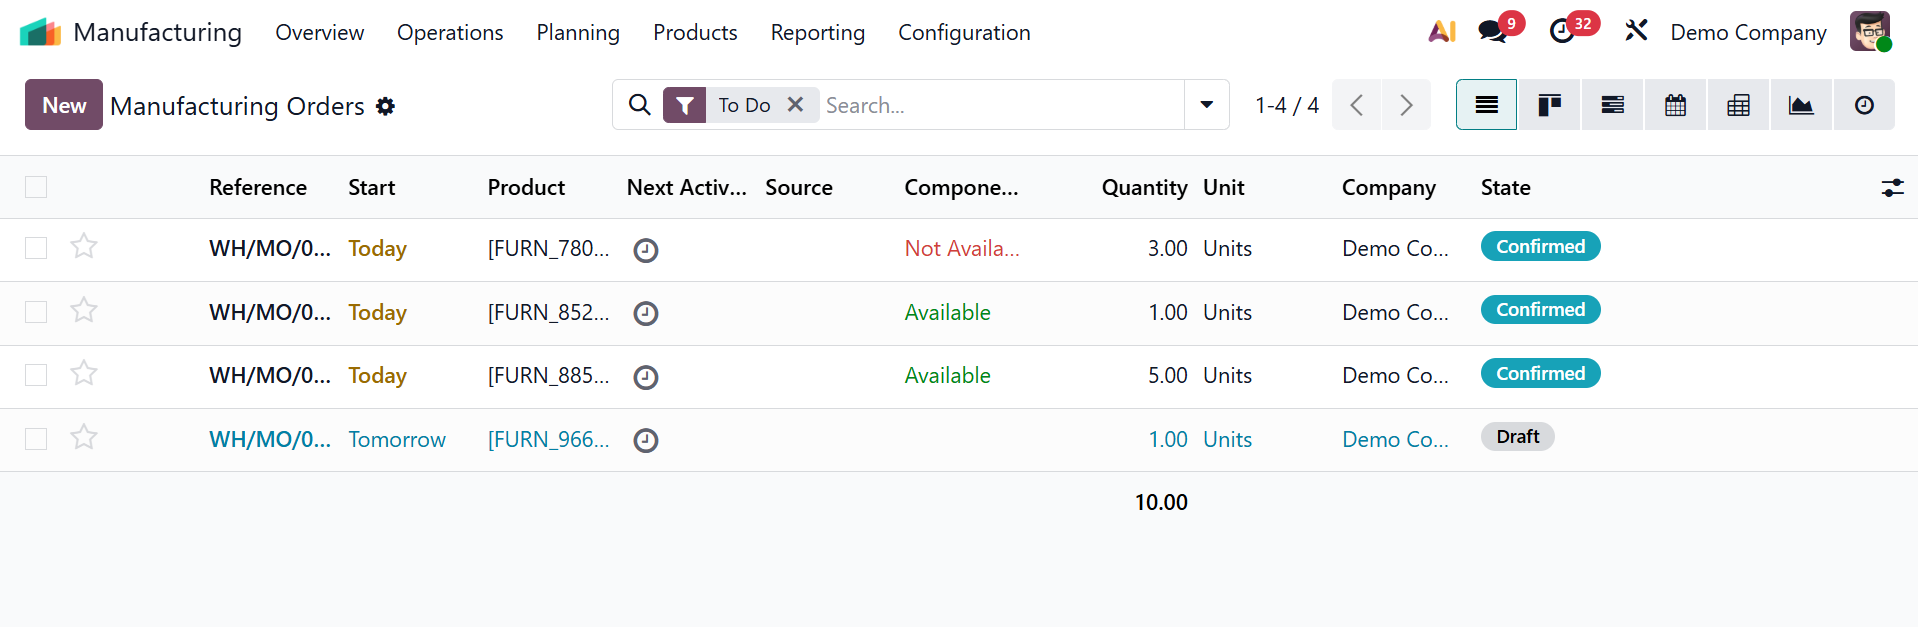Open the discuss messages icon
Viewport: 1918px width, 627px height.
click(x=1493, y=32)
